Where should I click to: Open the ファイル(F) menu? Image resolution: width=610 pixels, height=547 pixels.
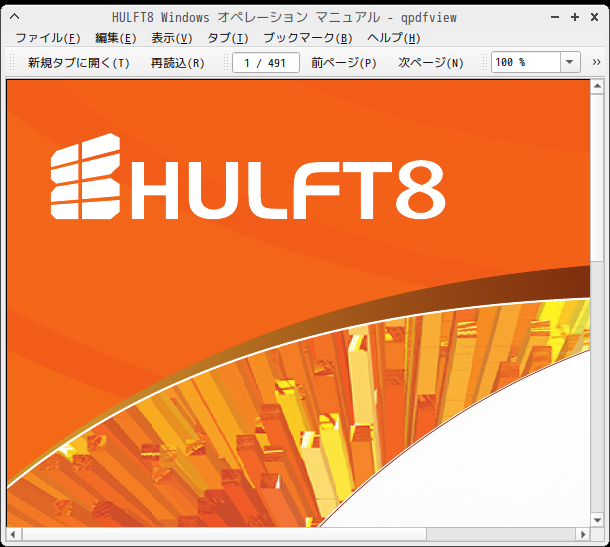tap(47, 38)
